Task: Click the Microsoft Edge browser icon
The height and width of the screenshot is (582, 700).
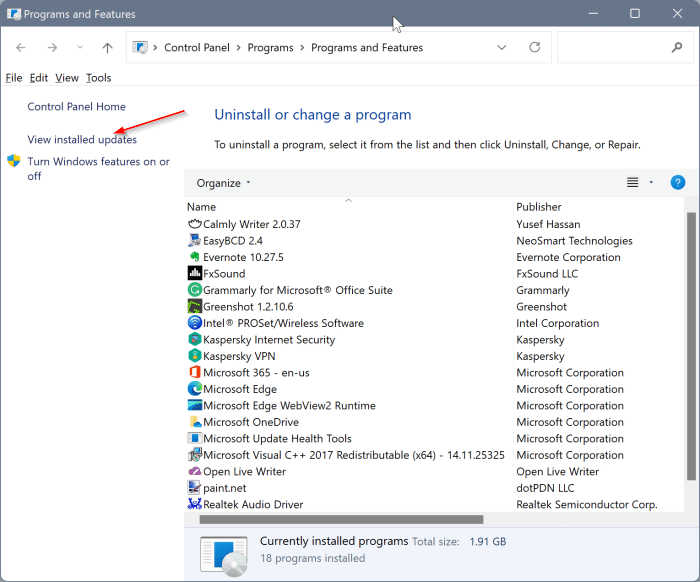Action: [x=195, y=389]
